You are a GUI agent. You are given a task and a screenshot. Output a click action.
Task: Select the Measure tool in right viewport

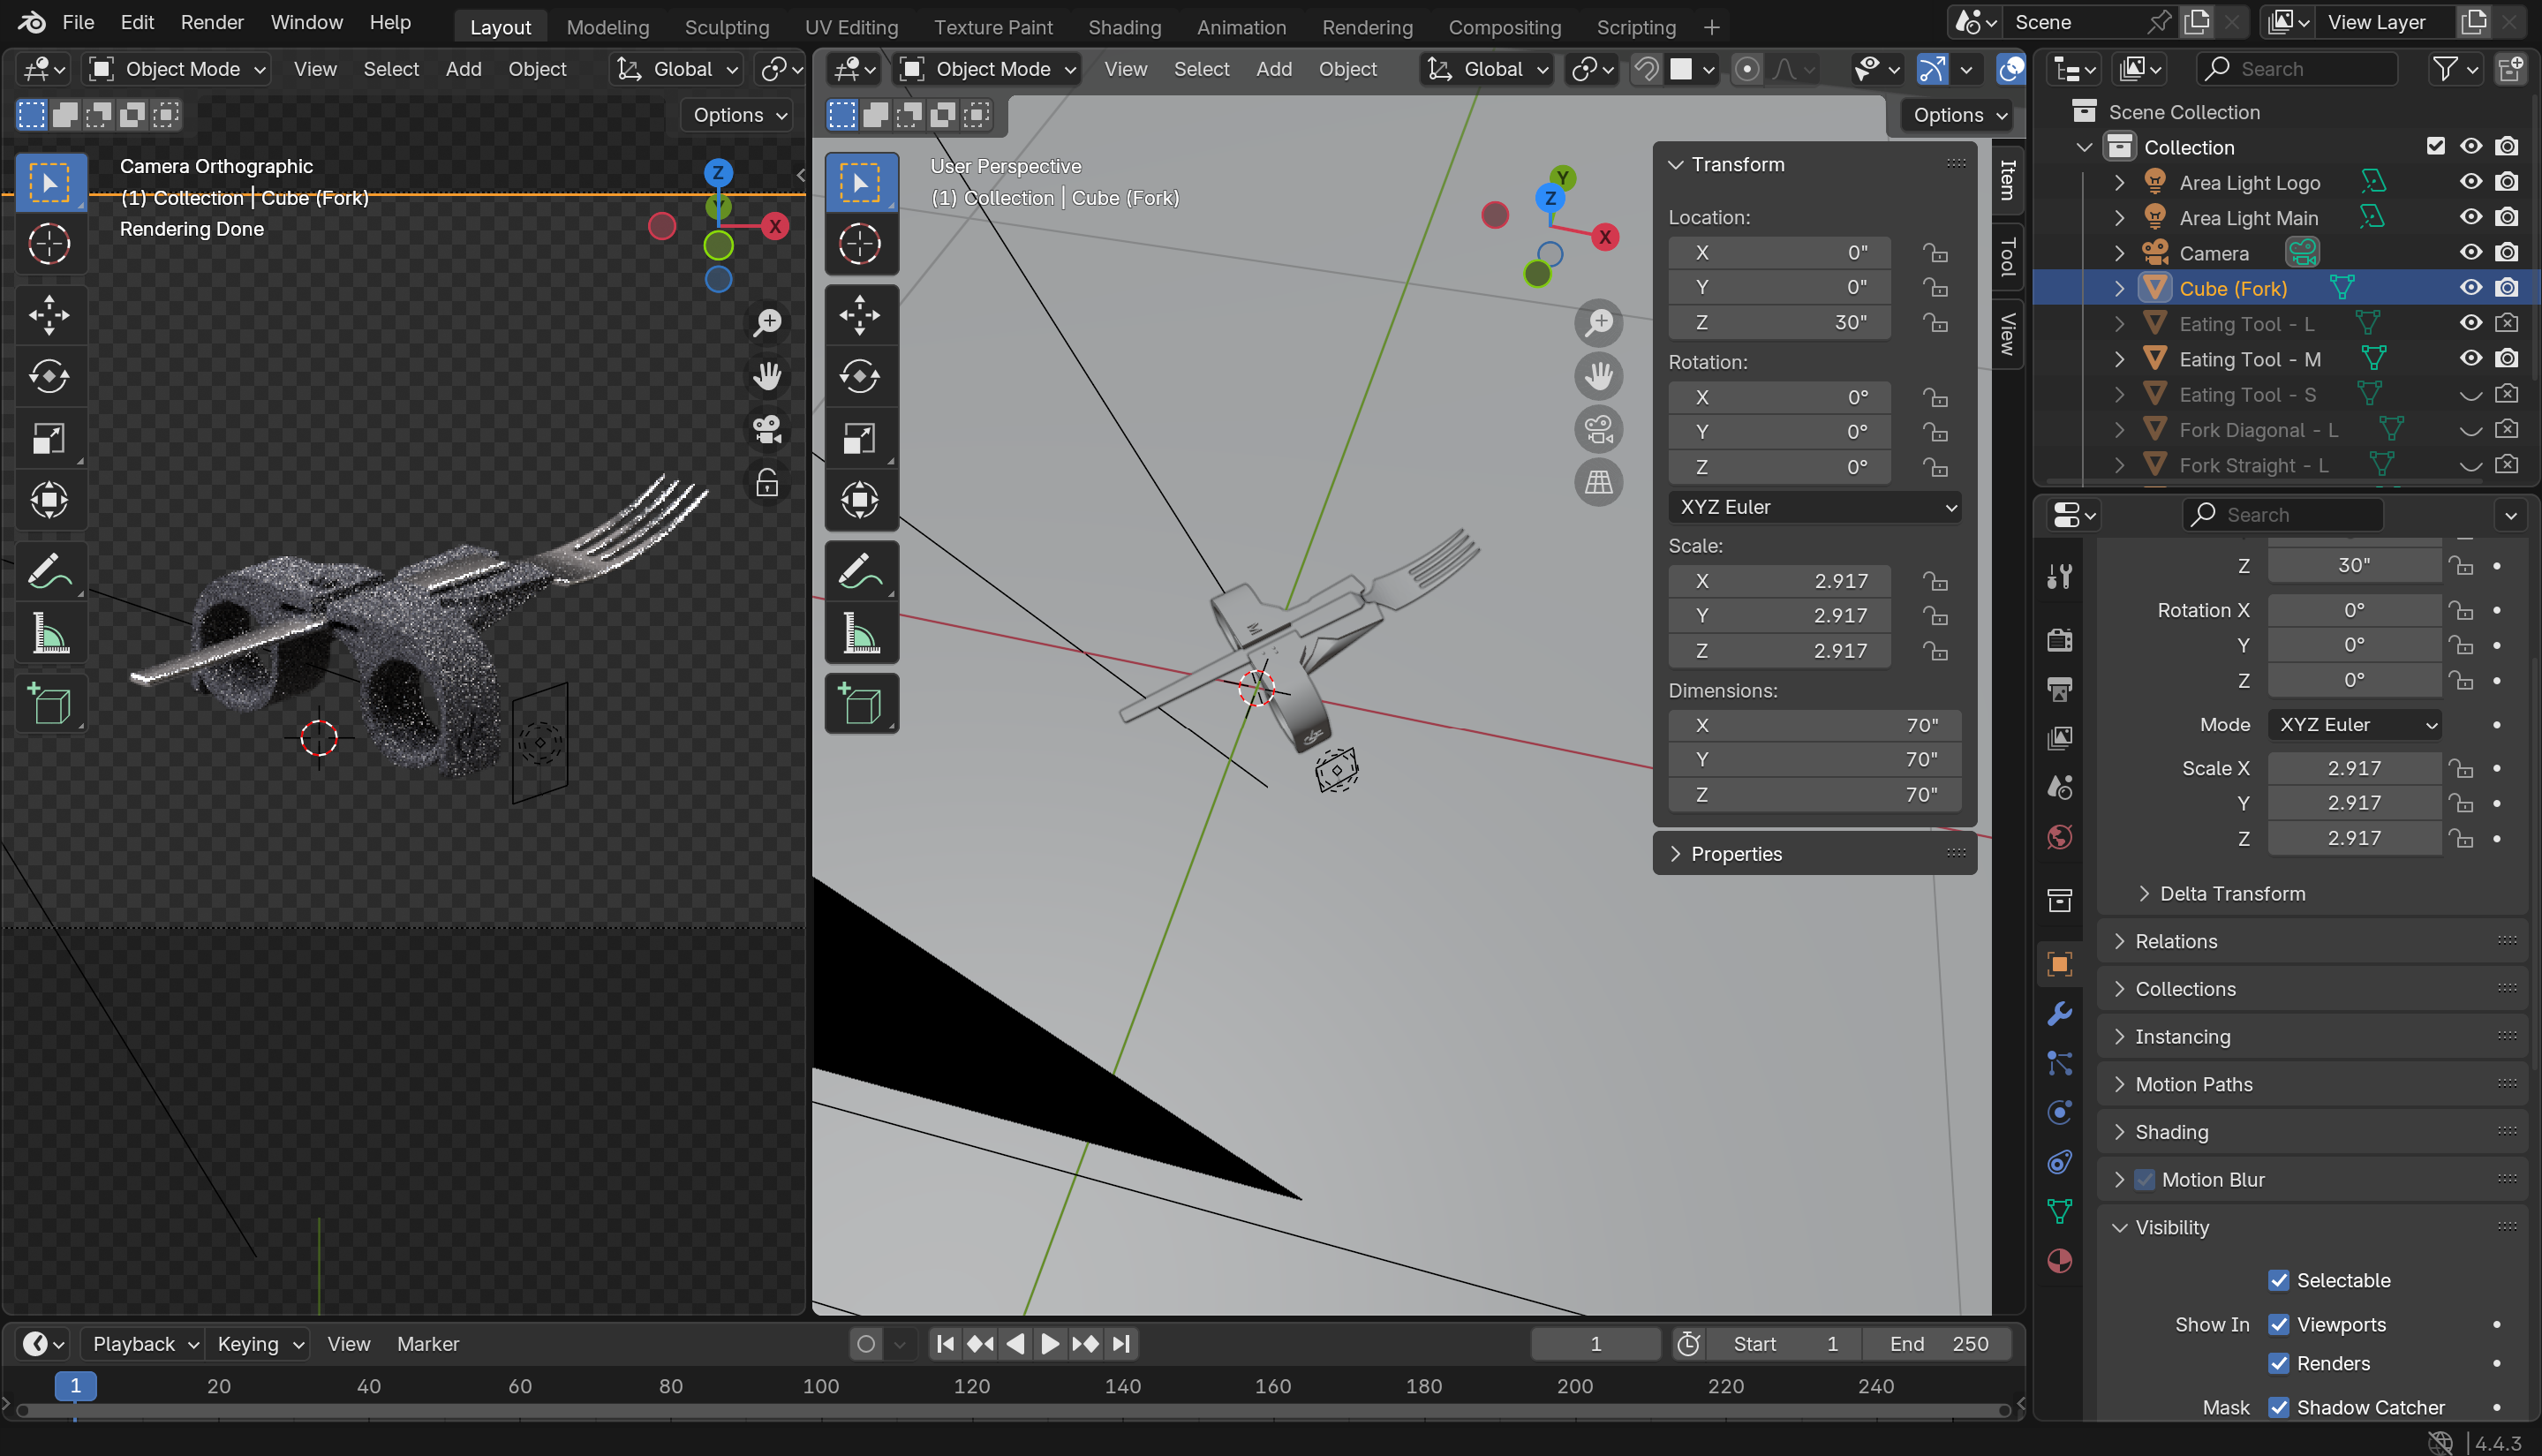click(x=860, y=634)
